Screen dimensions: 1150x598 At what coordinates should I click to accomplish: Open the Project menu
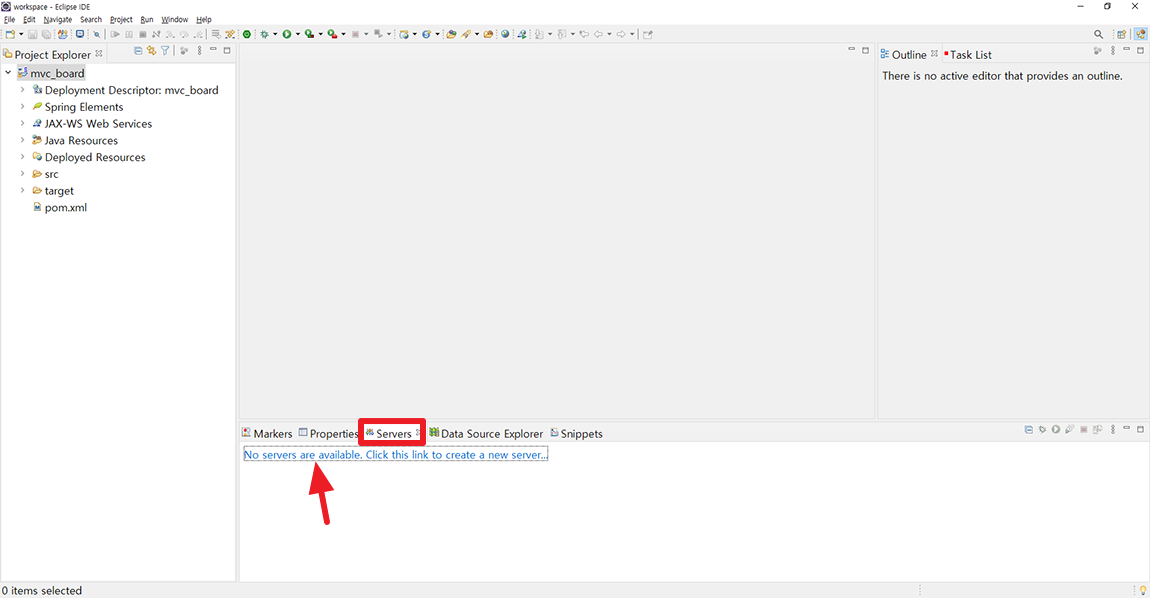[x=121, y=20]
